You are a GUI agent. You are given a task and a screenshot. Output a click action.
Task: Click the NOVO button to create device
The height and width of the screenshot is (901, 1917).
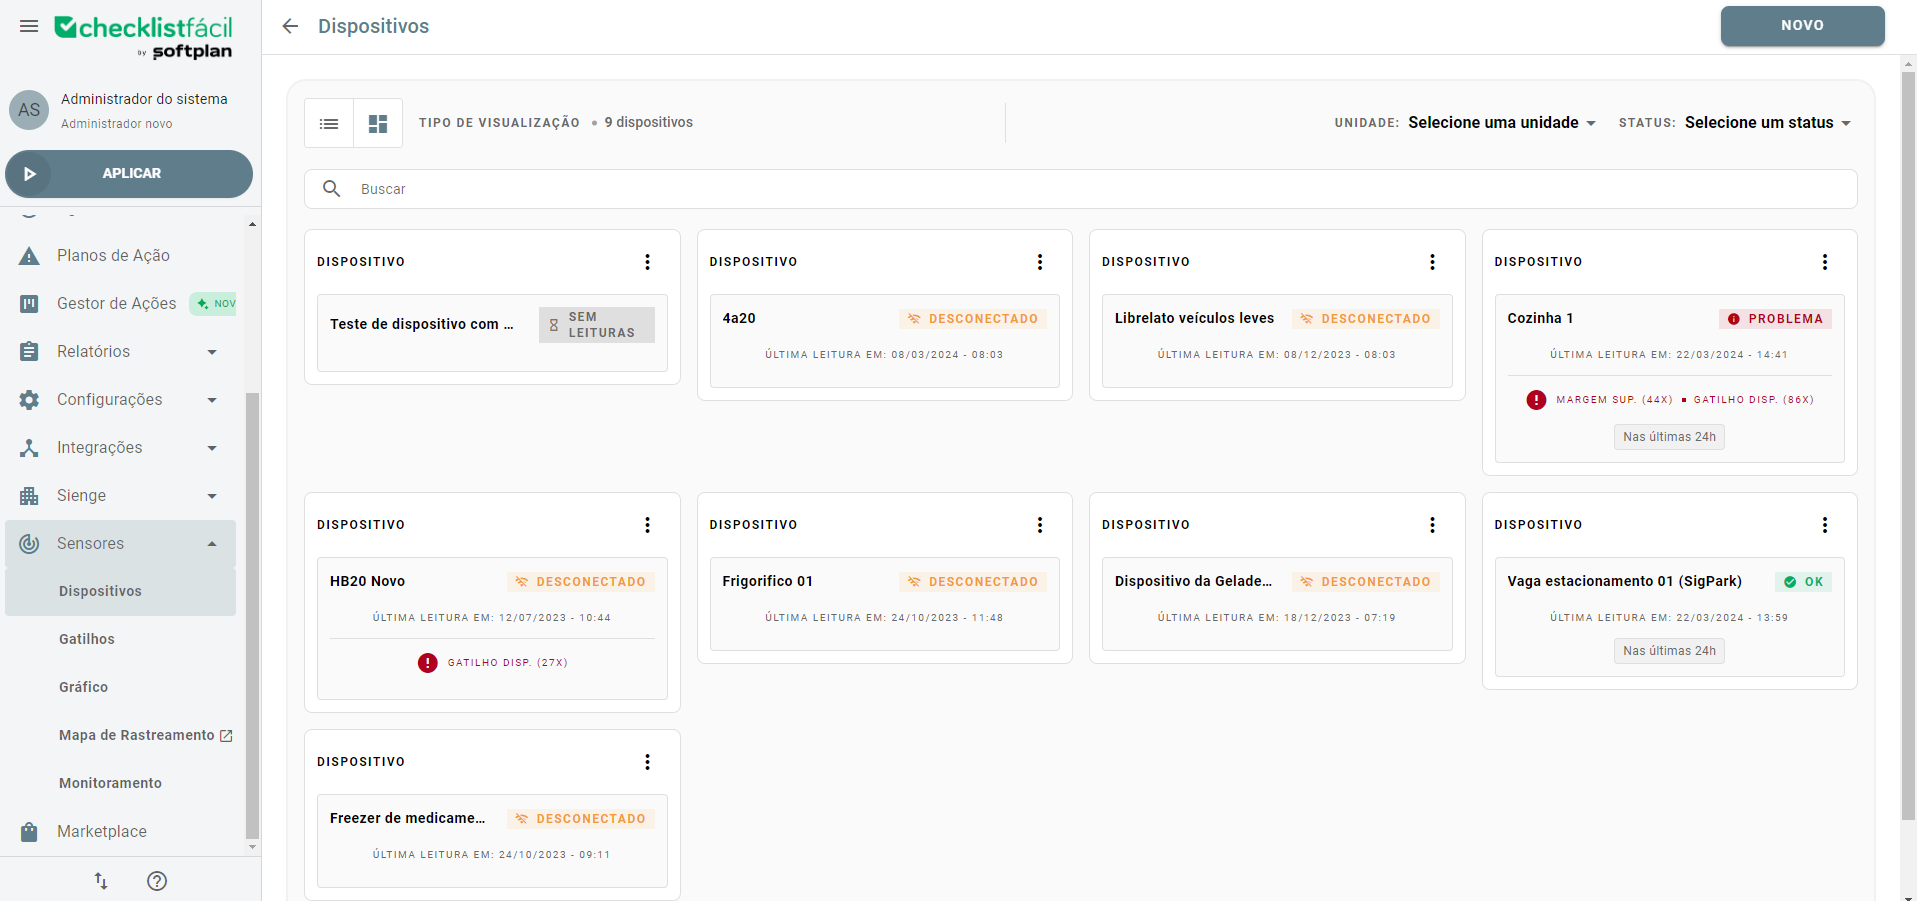(1802, 26)
